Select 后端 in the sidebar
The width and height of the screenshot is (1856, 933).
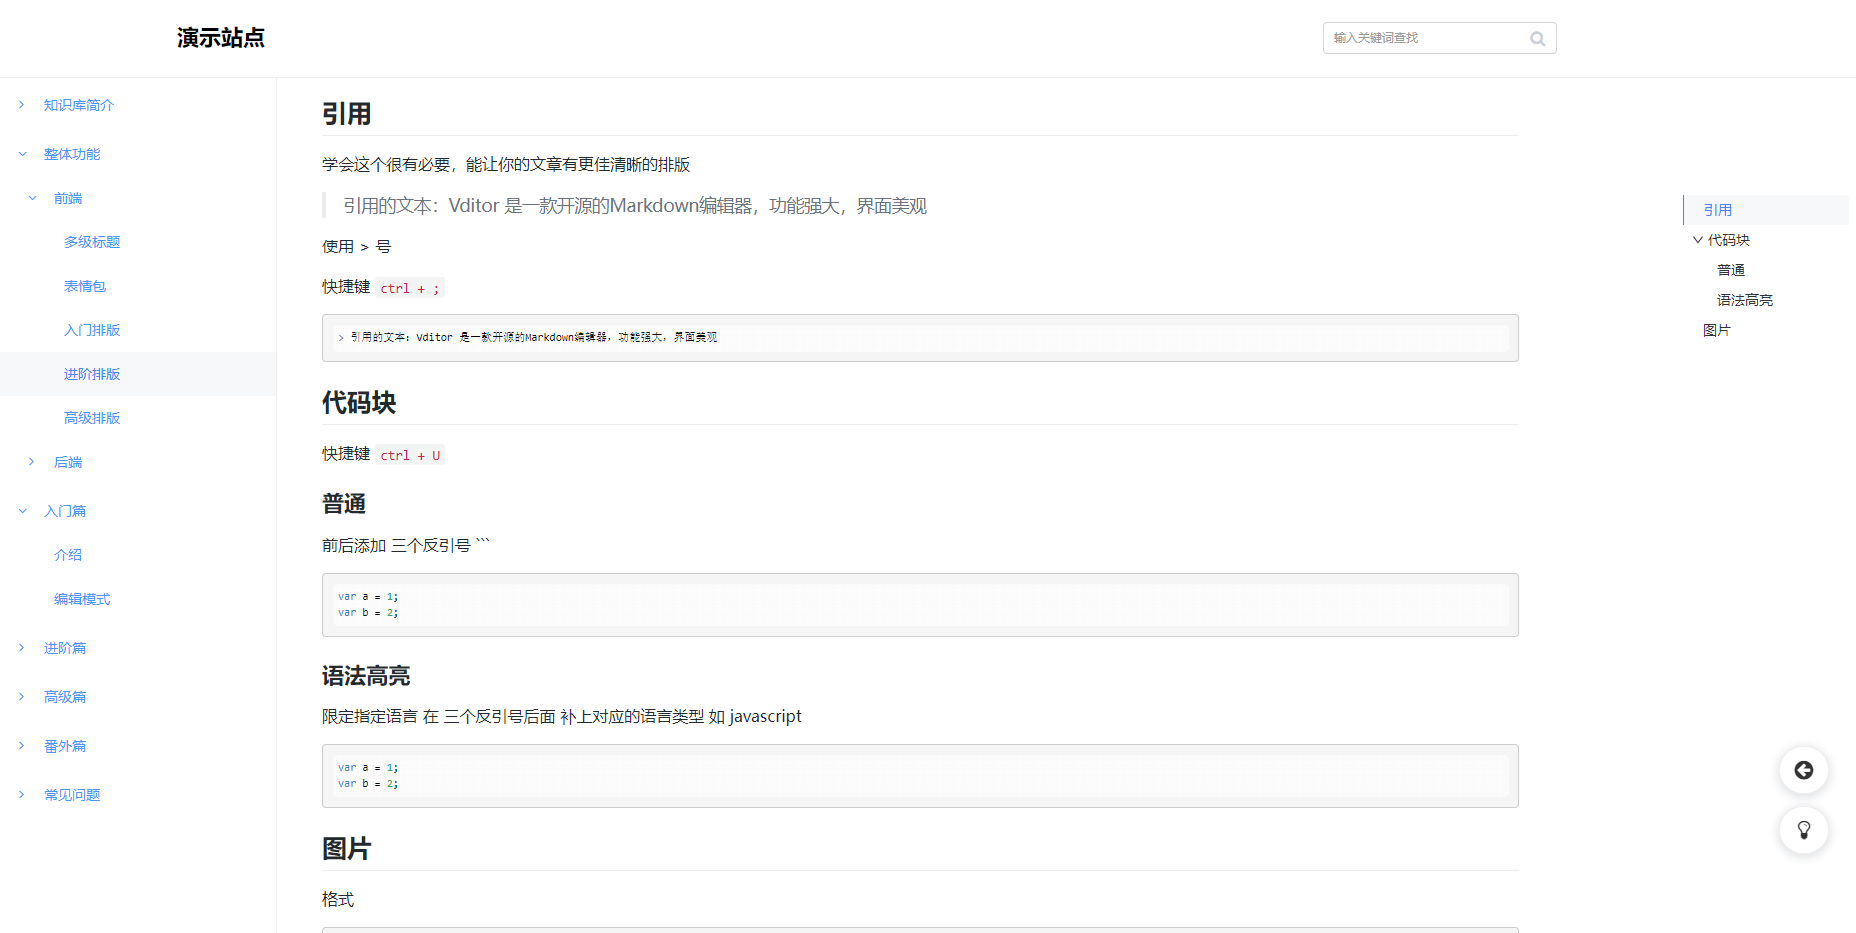coord(68,462)
